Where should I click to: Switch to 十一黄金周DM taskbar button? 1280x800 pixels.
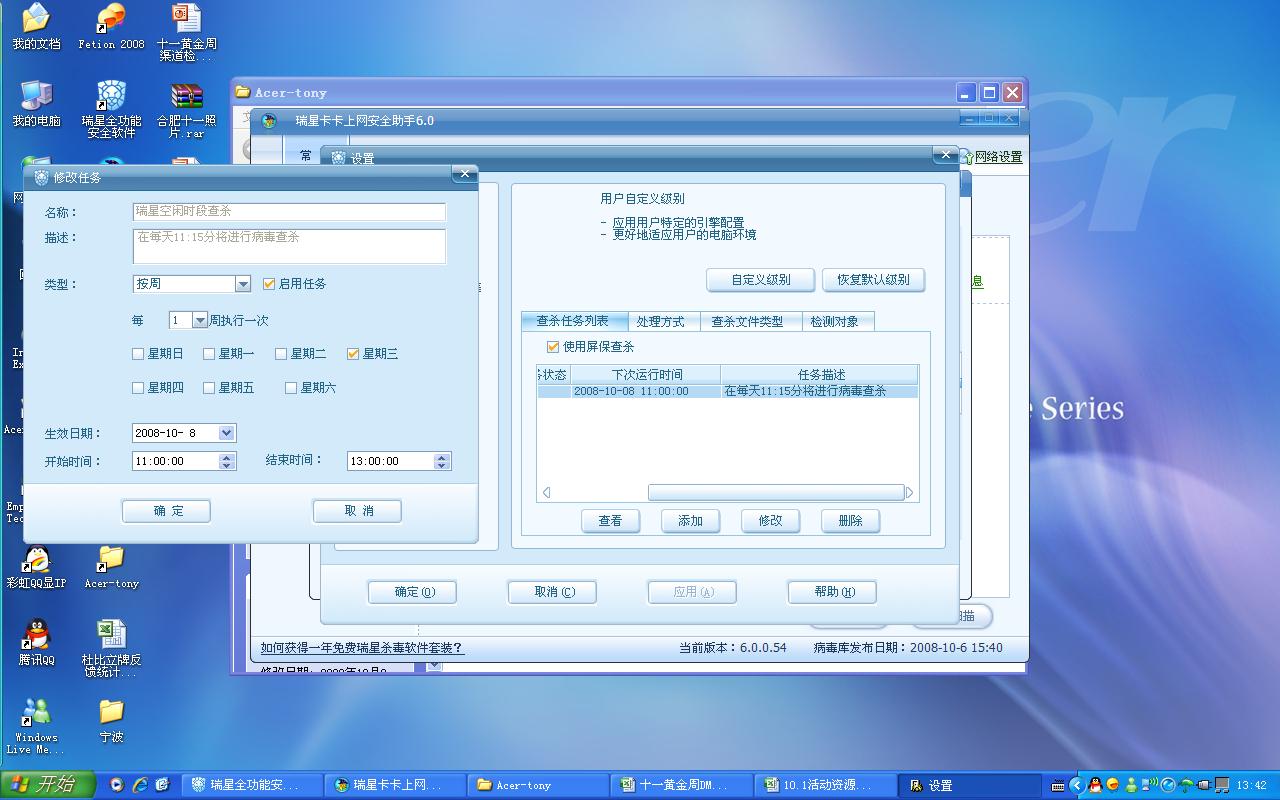[x=682, y=785]
